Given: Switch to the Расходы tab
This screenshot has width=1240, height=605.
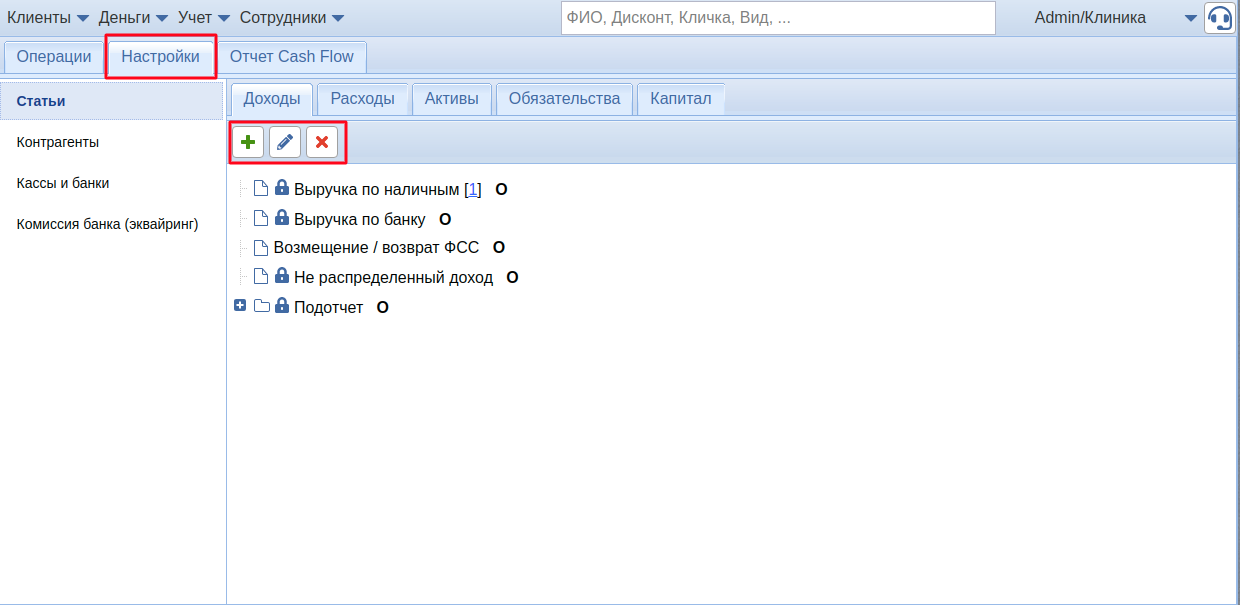Looking at the screenshot, I should point(362,99).
